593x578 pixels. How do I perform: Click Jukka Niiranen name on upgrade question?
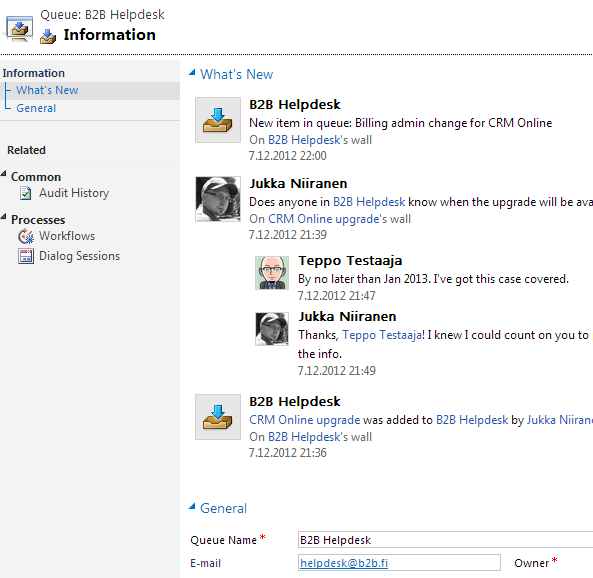[x=298, y=184]
